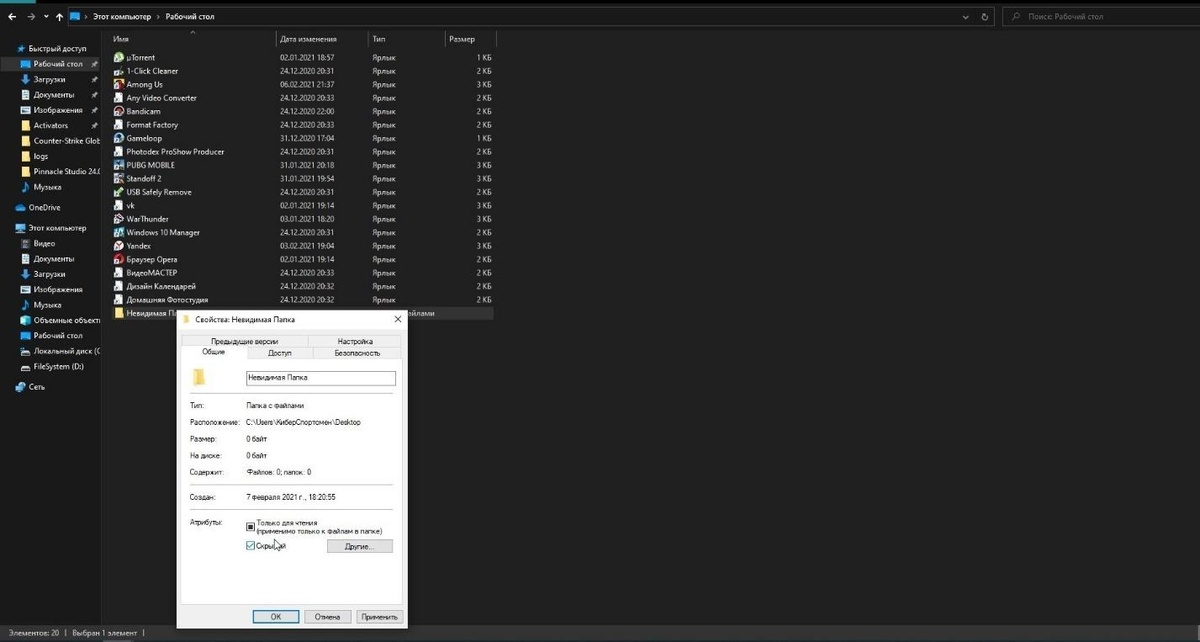Image resolution: width=1200 pixels, height=642 pixels.
Task: Select the Невидимая Папка row in file list
Action: coord(303,313)
